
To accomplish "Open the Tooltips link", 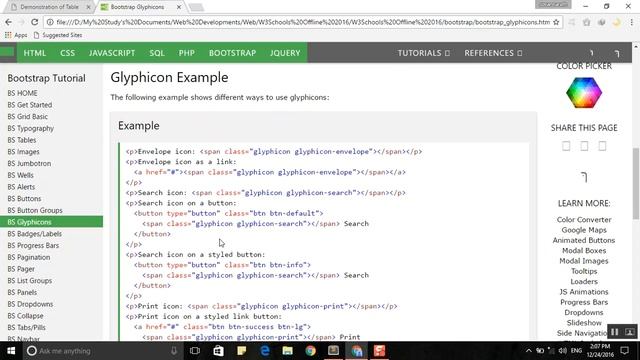I will [584, 271].
